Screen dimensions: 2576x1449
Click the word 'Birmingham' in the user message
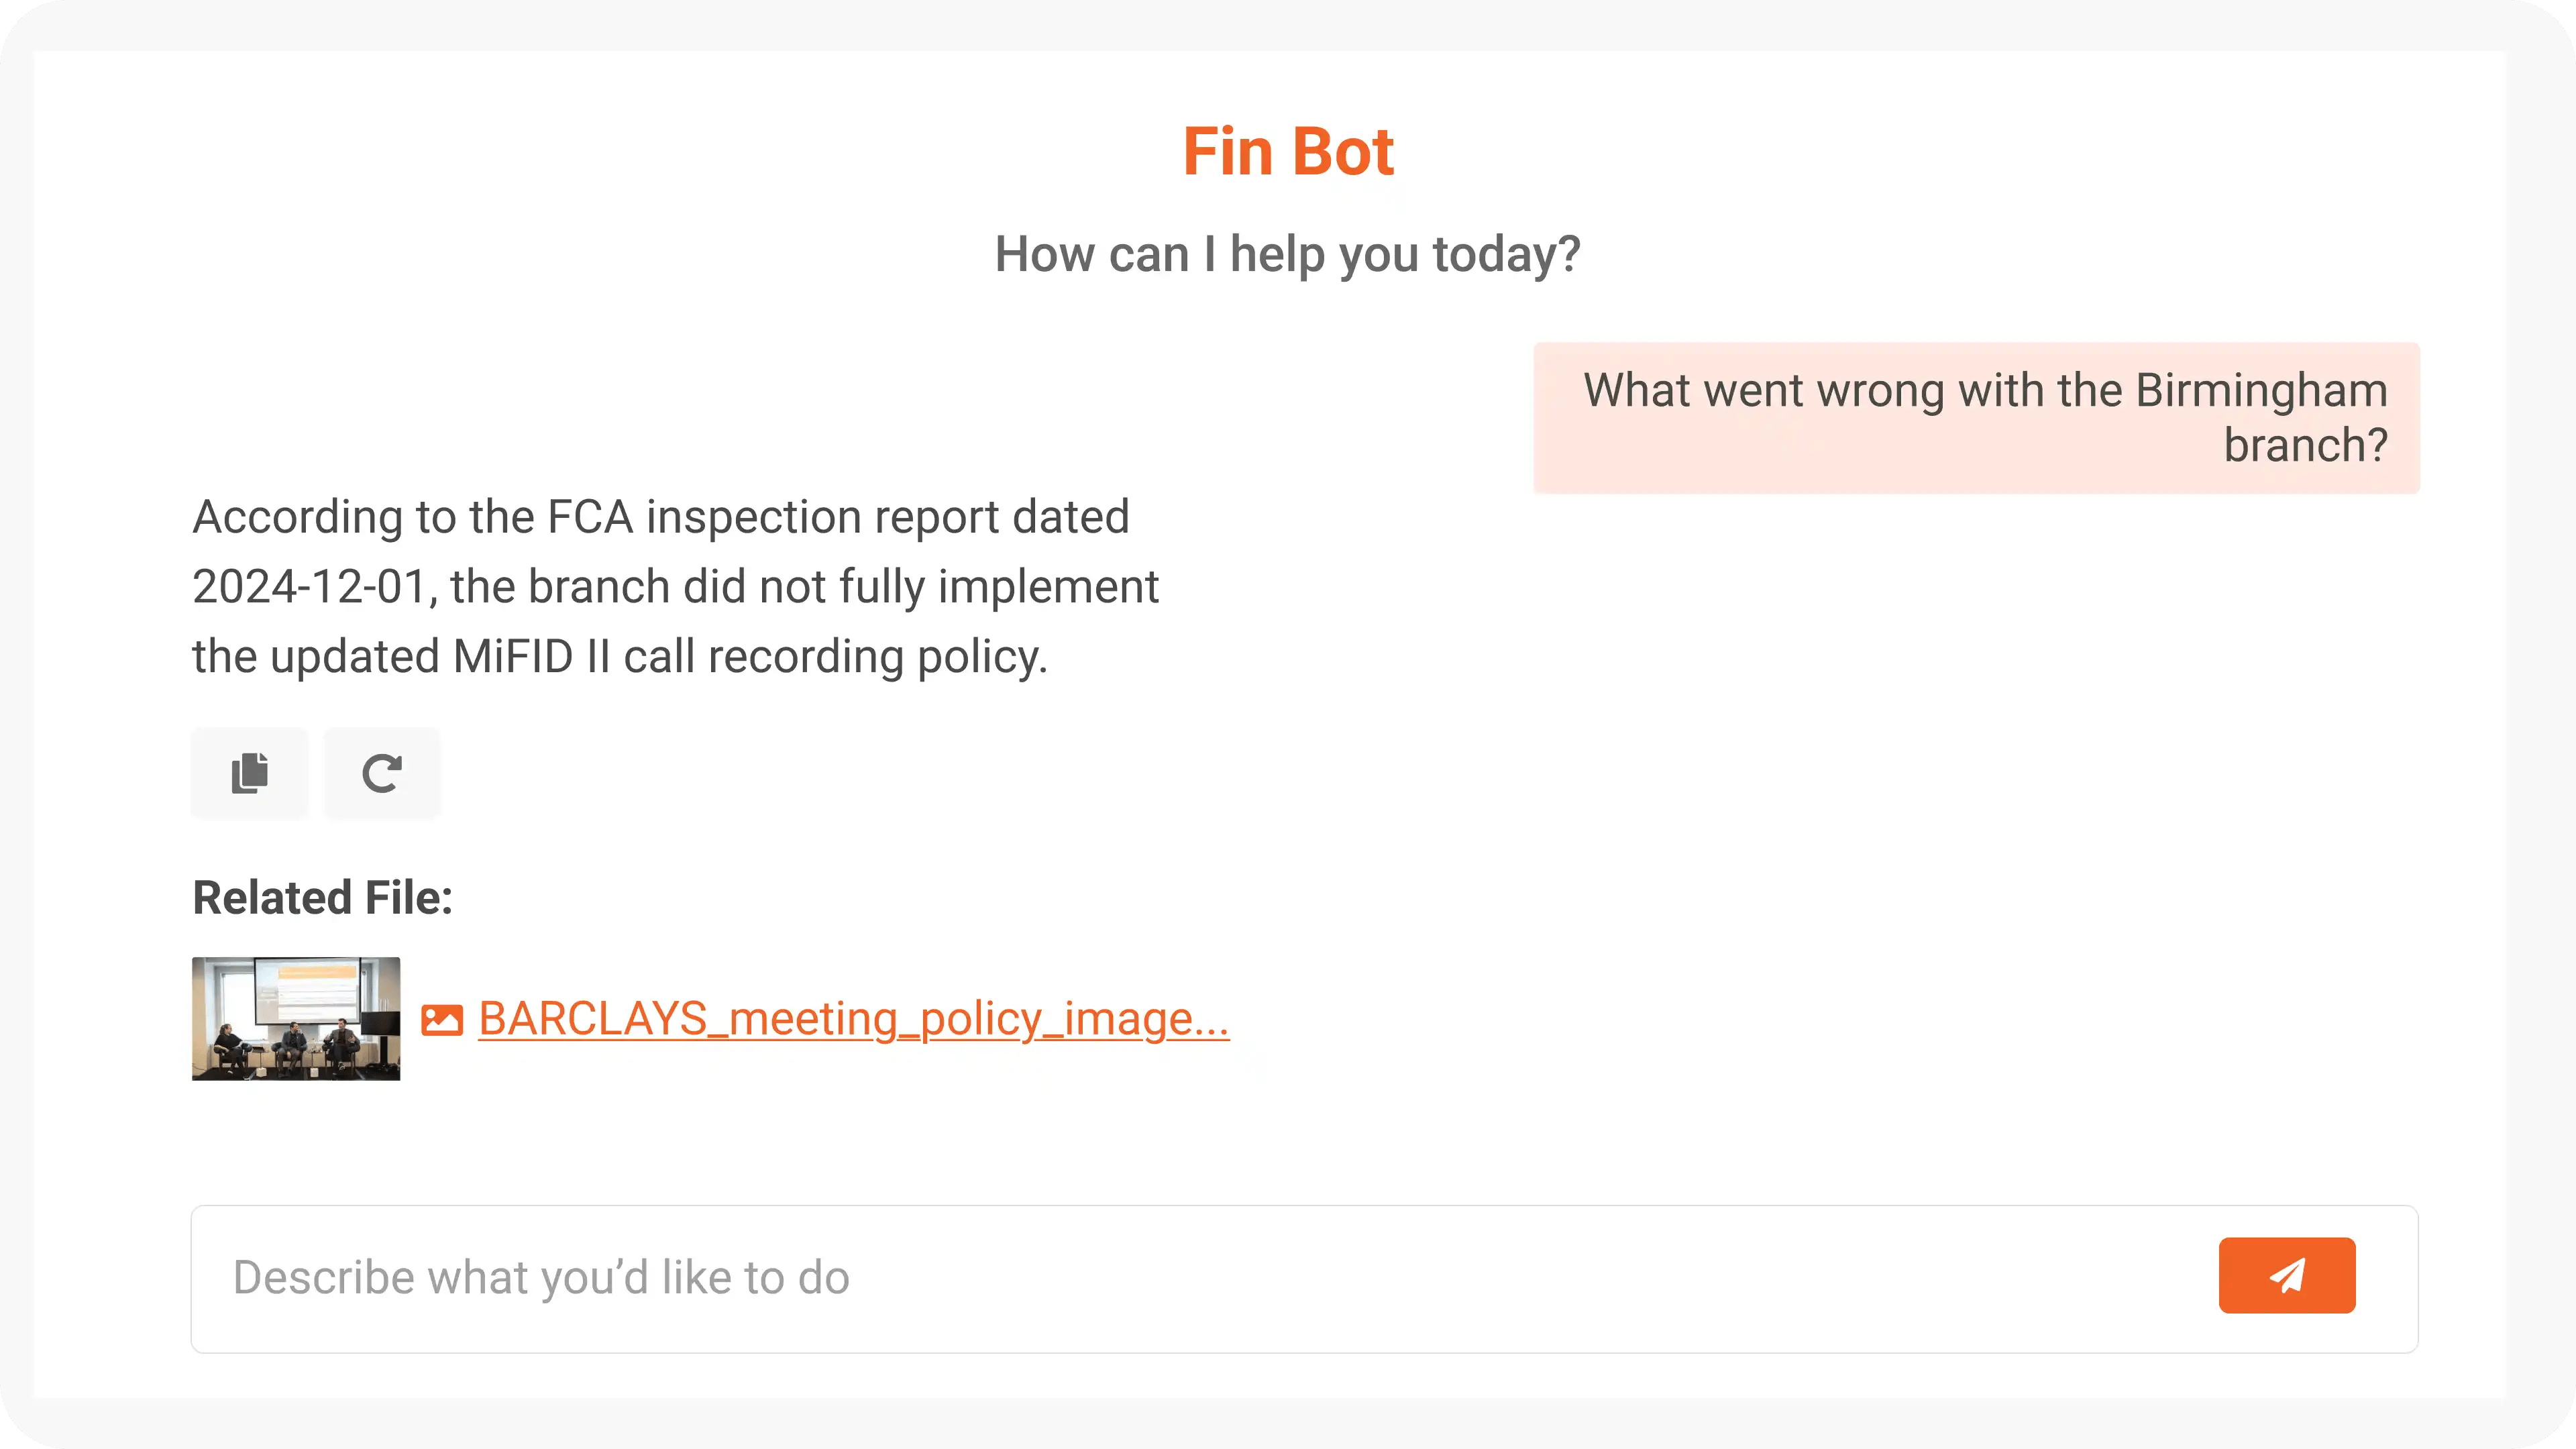tap(2261, 390)
